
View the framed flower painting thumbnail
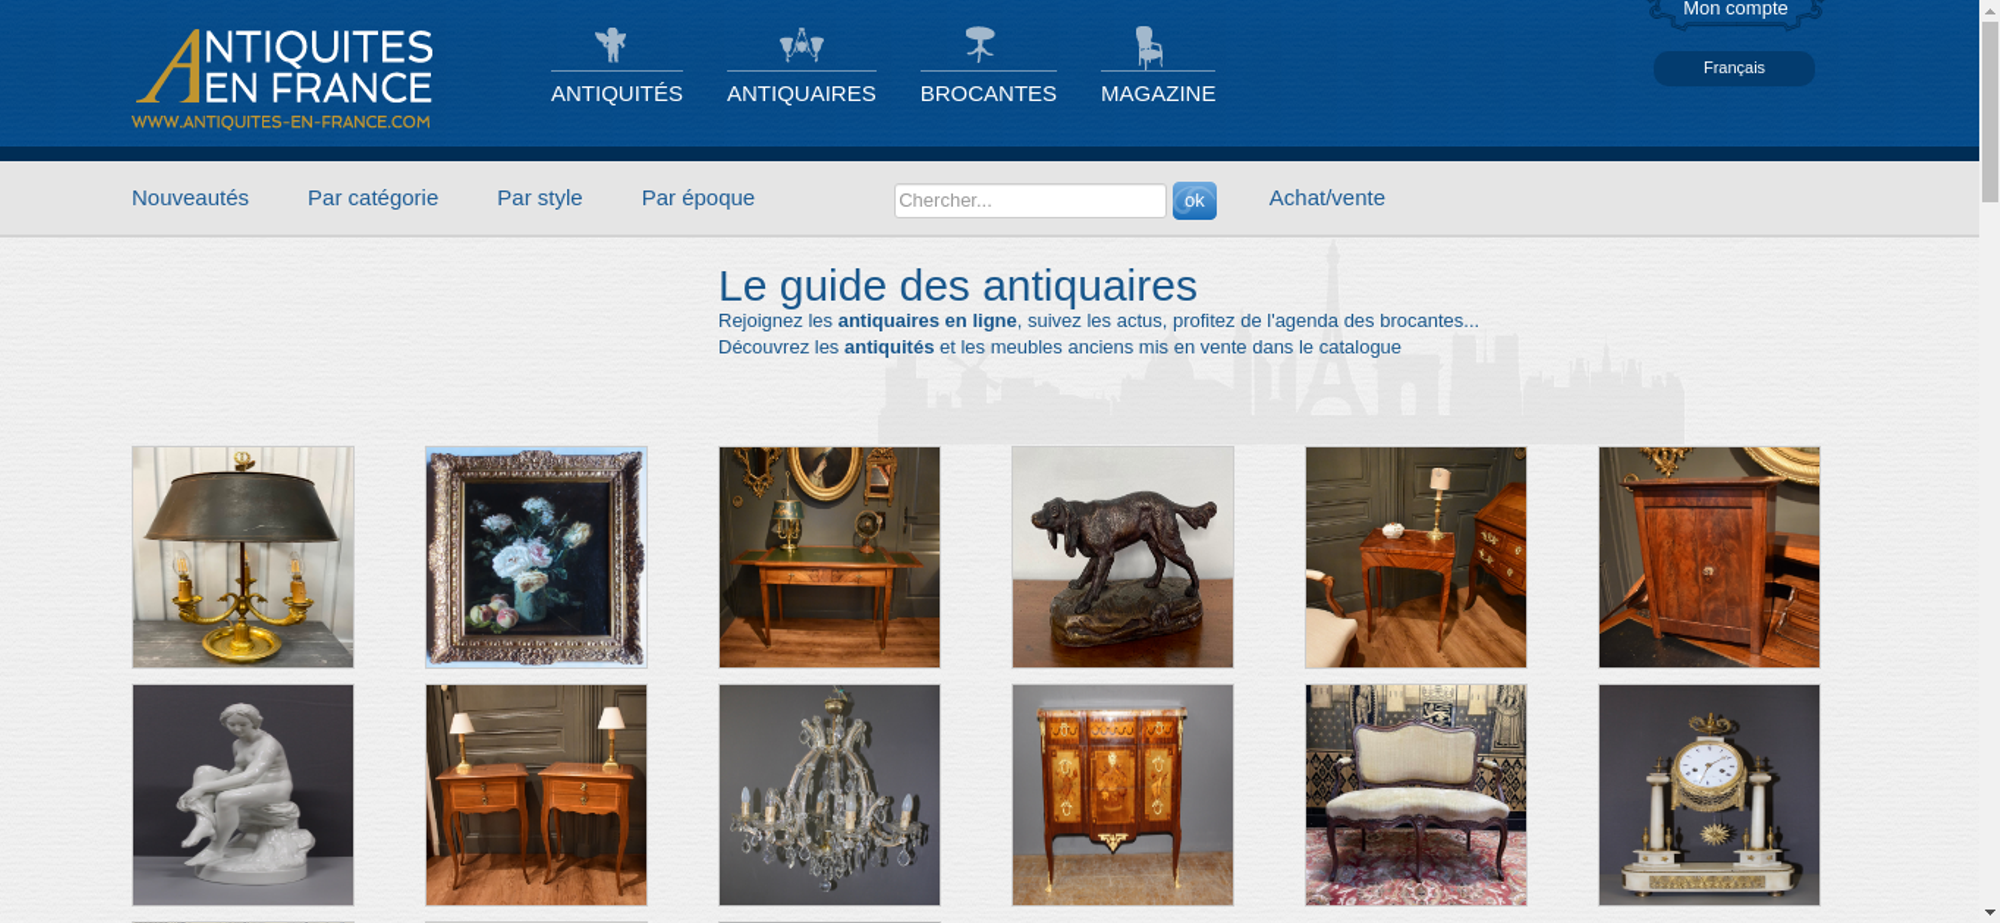pos(536,557)
